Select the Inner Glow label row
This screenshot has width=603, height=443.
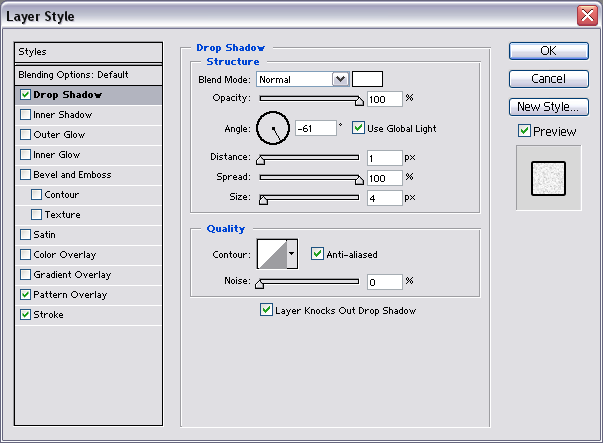click(x=88, y=155)
